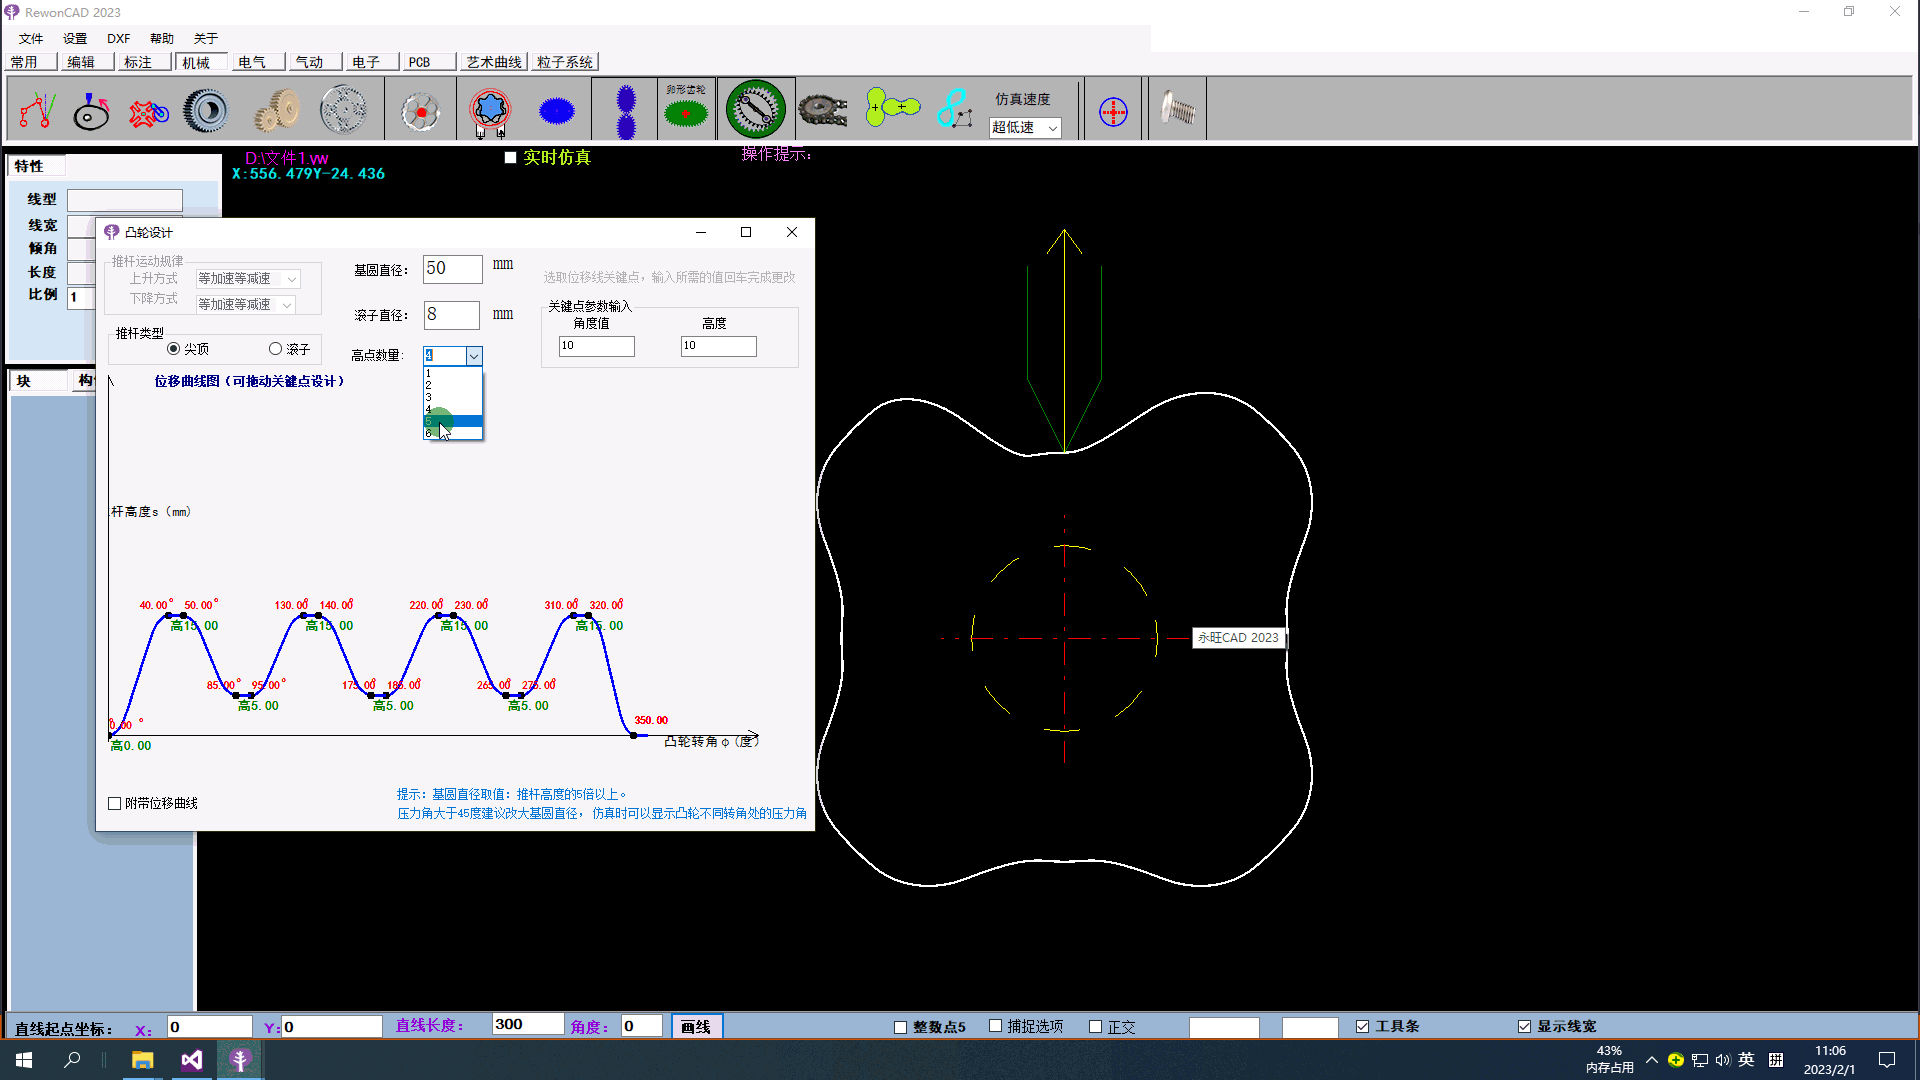Open the DXF menu
This screenshot has width=1920, height=1080.
pos(118,38)
